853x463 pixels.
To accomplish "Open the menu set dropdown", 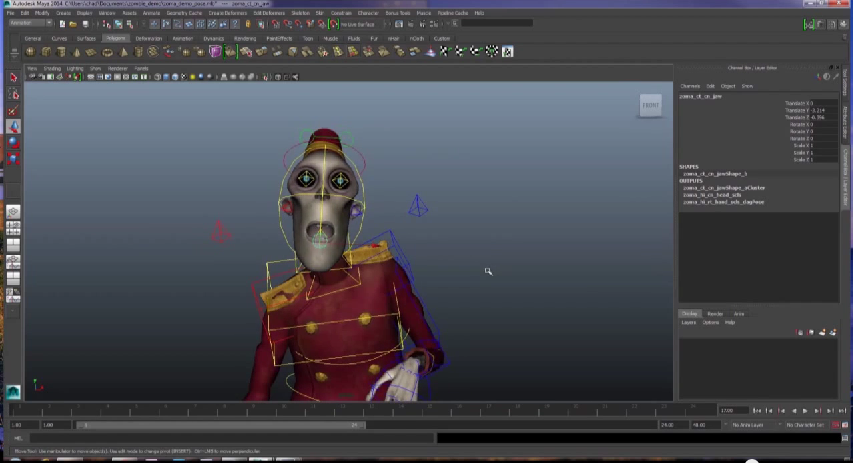I will [28, 23].
